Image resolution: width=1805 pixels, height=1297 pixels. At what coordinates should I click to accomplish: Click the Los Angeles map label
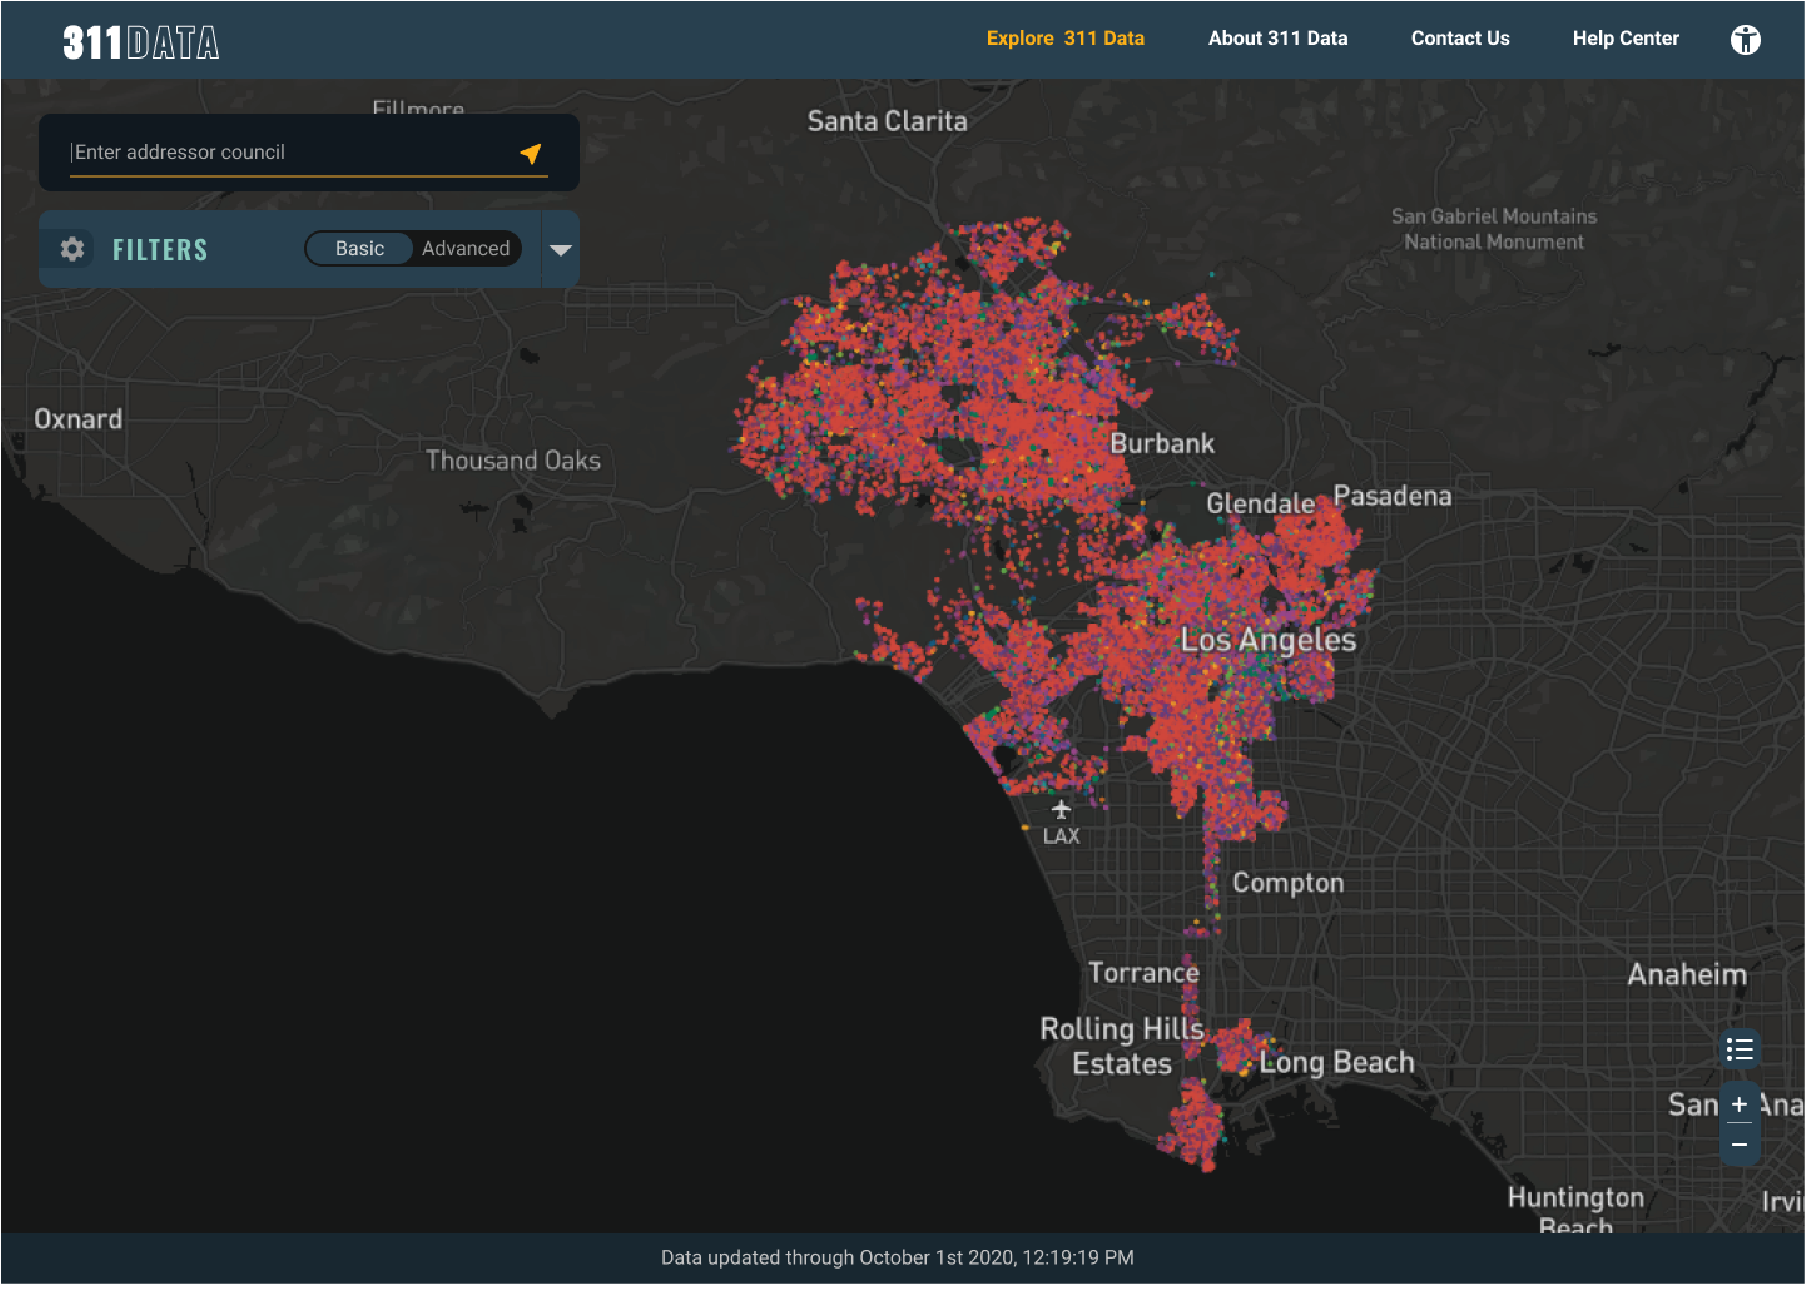point(1268,639)
